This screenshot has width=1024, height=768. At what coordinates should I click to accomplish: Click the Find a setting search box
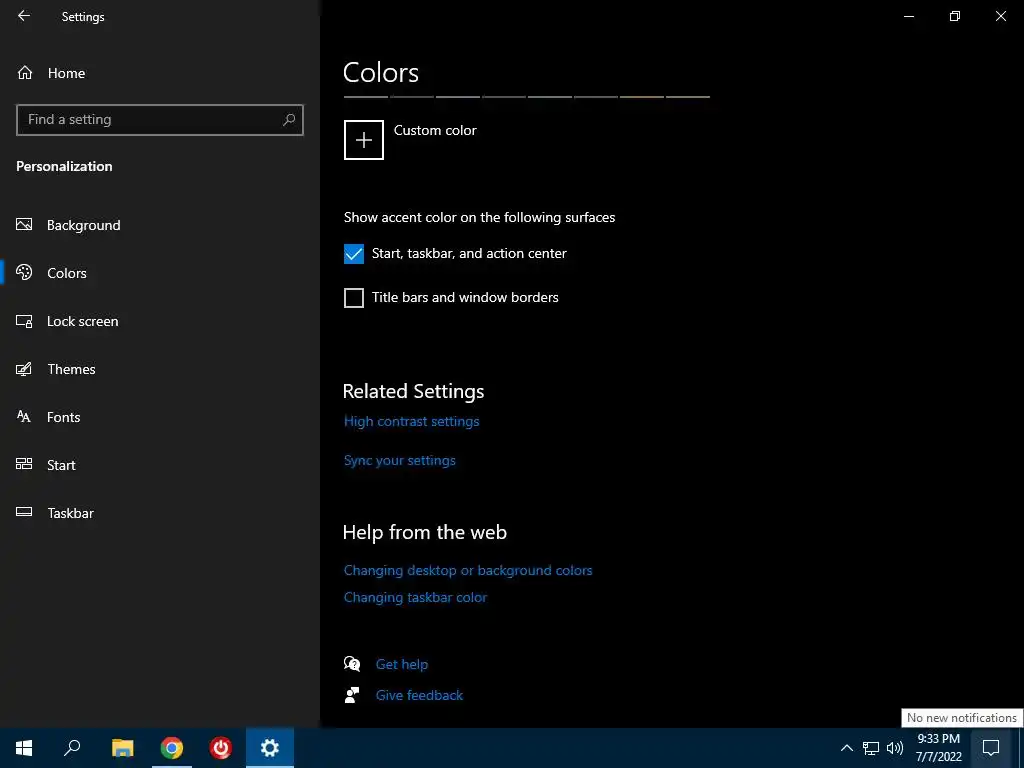[160, 120]
